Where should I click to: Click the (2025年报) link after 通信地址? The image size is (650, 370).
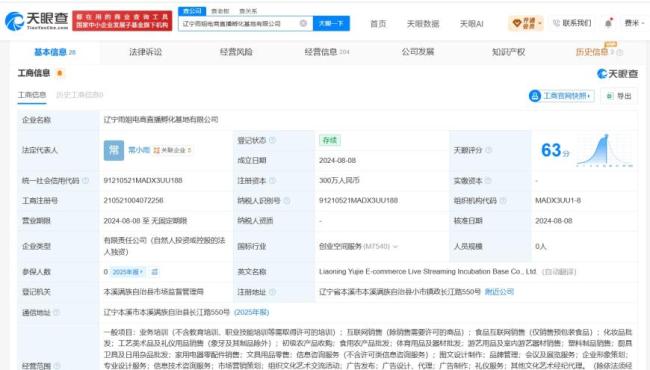252,312
